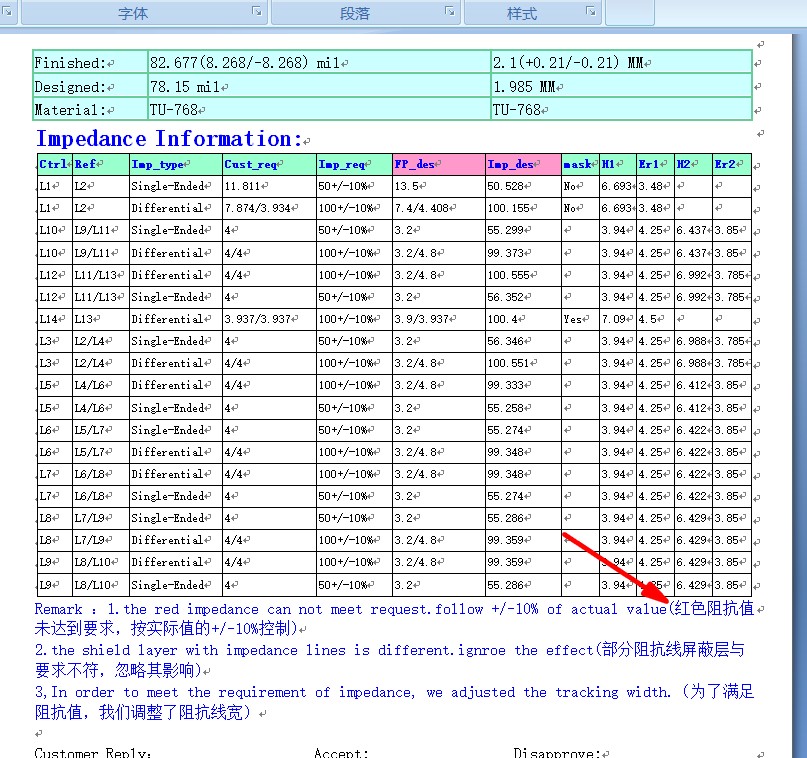Image resolution: width=807 pixels, height=758 pixels.
Task: Select the '7.09' H1 cell
Action: [618, 319]
